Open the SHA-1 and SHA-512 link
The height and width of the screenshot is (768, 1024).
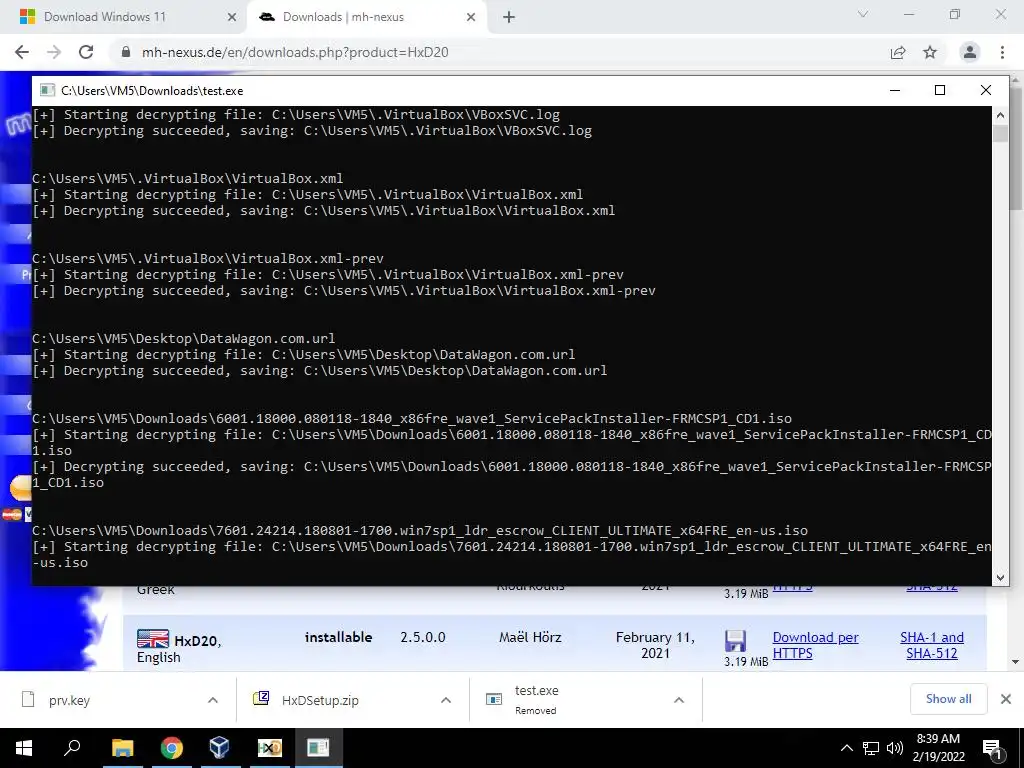932,645
